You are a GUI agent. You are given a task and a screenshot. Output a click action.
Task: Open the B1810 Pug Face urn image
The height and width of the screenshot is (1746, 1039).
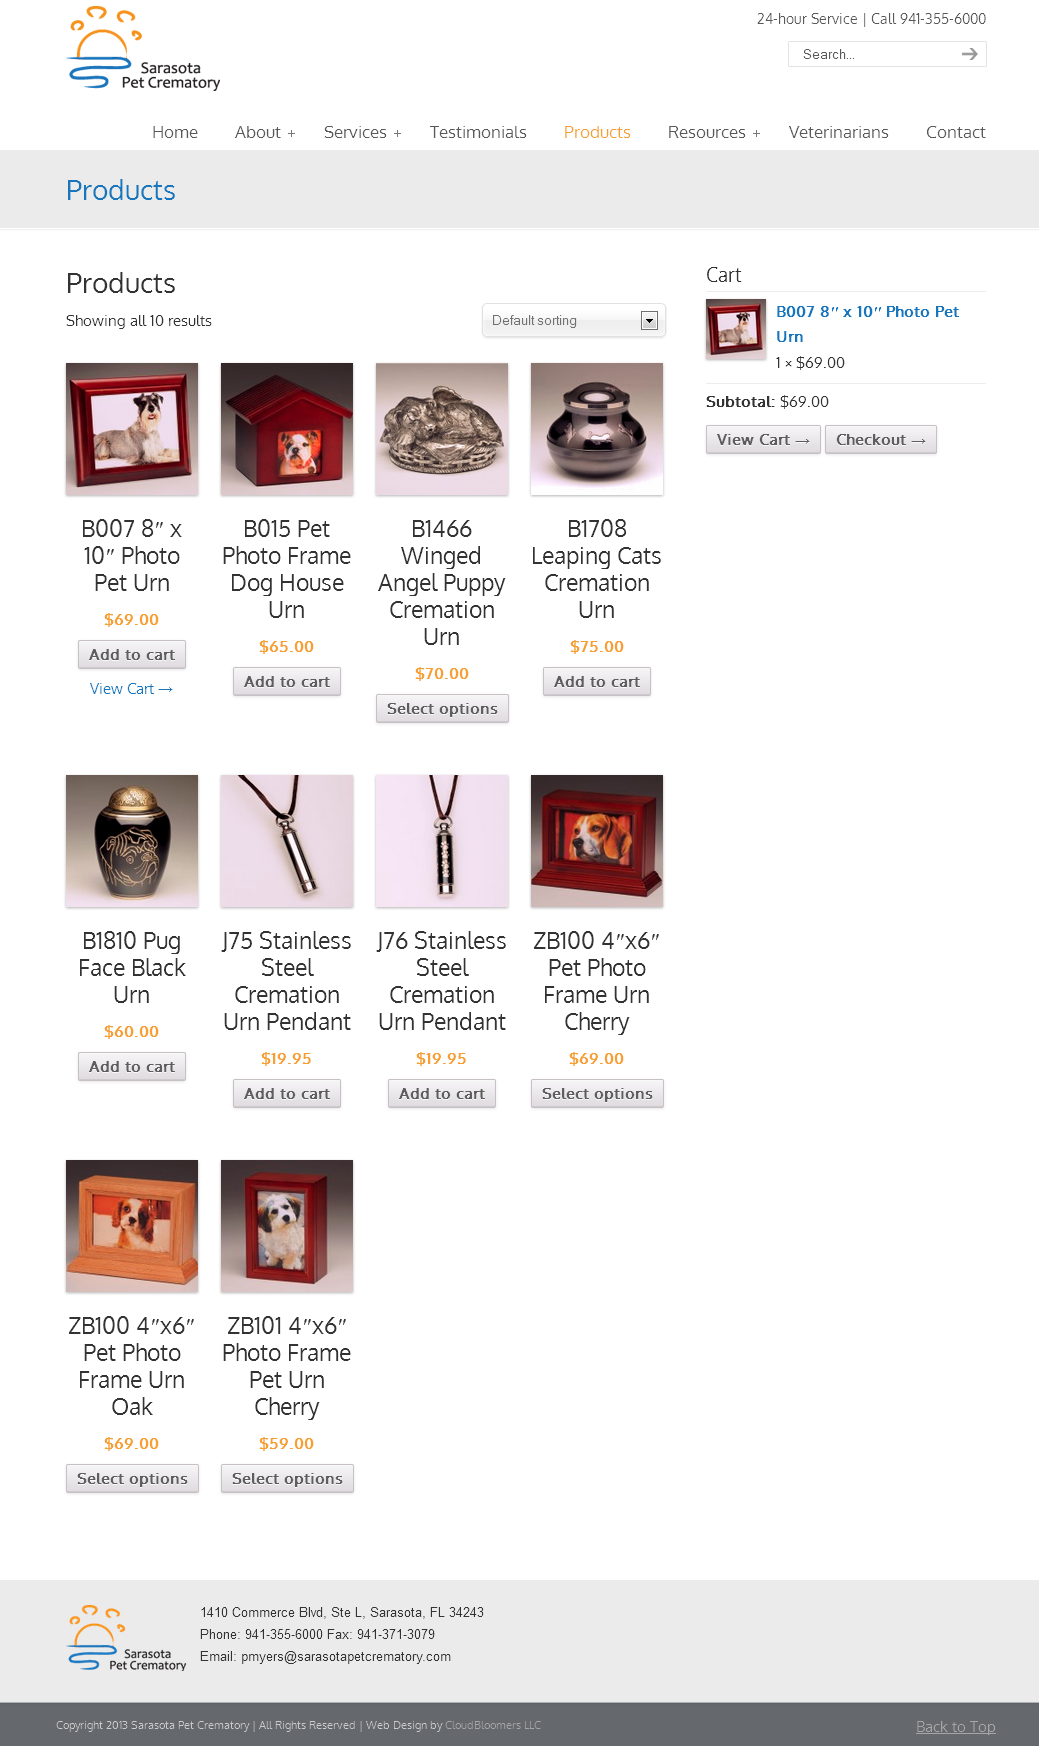[132, 841]
